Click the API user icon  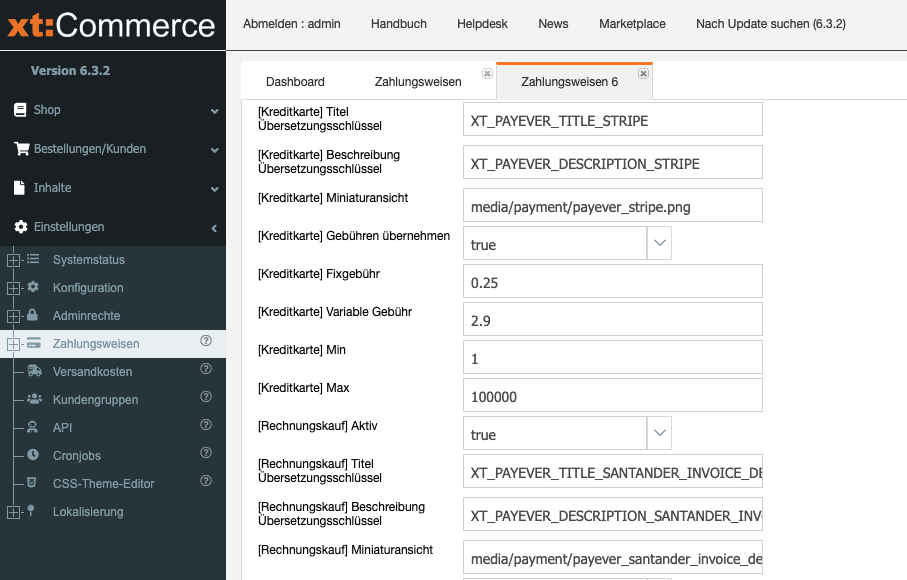pos(32,427)
